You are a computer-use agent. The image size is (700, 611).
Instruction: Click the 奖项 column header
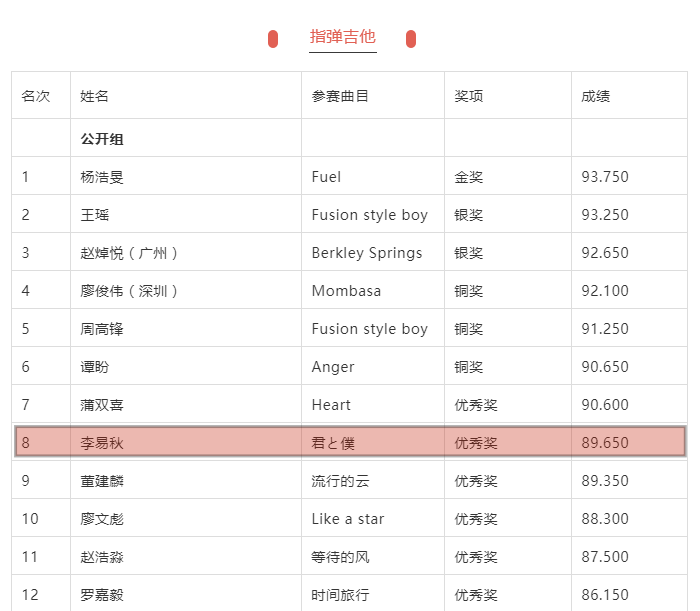coord(469,96)
